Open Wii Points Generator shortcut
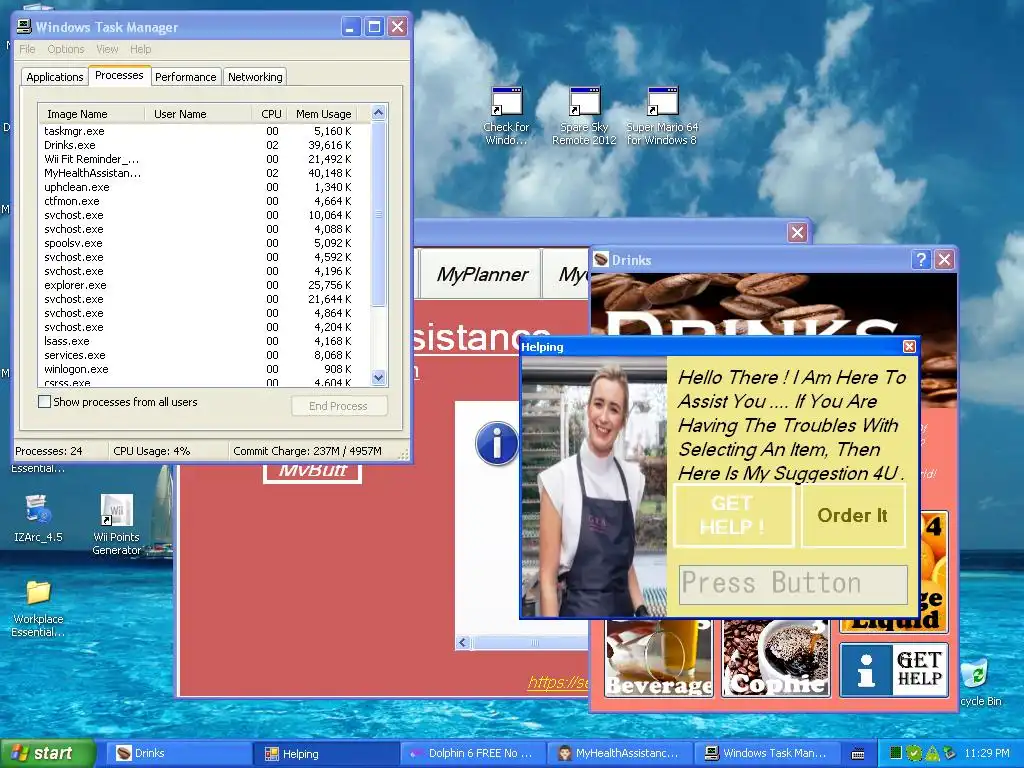 click(x=116, y=525)
